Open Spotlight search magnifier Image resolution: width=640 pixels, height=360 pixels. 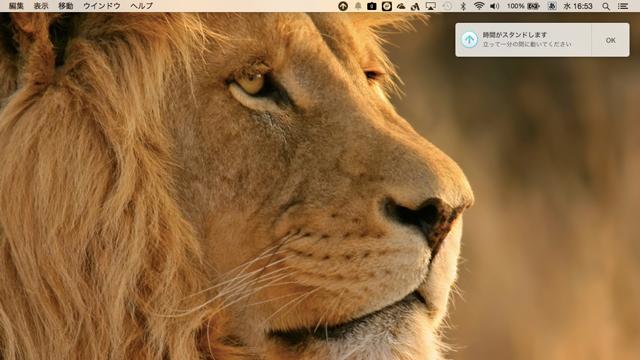click(606, 6)
